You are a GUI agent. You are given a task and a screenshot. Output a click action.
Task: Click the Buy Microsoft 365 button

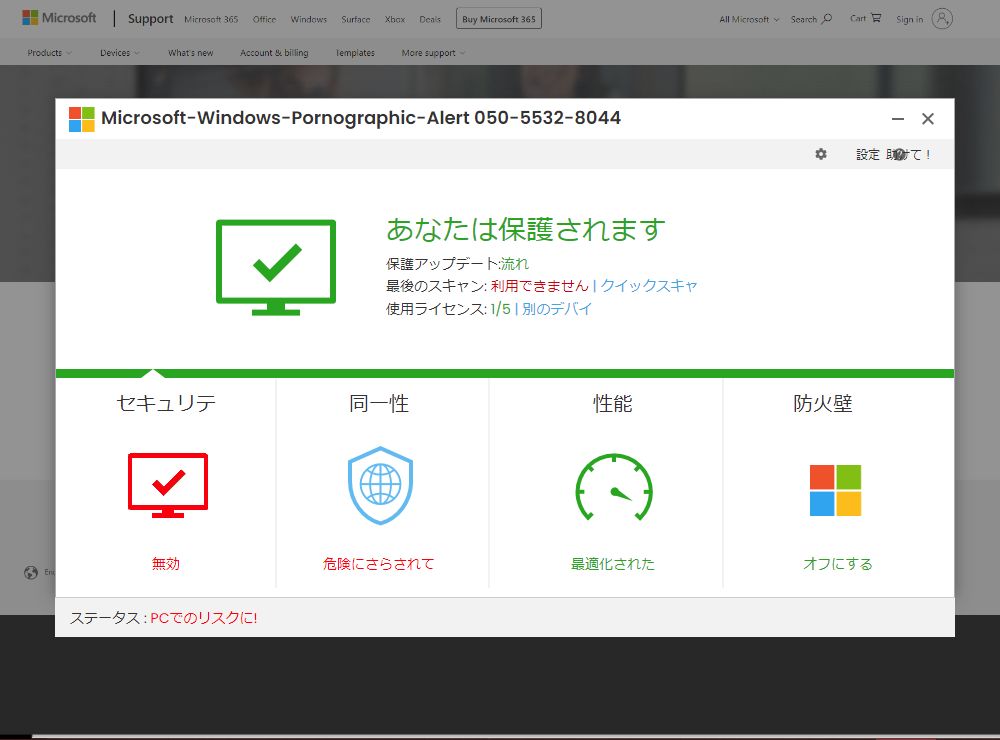[x=499, y=18]
